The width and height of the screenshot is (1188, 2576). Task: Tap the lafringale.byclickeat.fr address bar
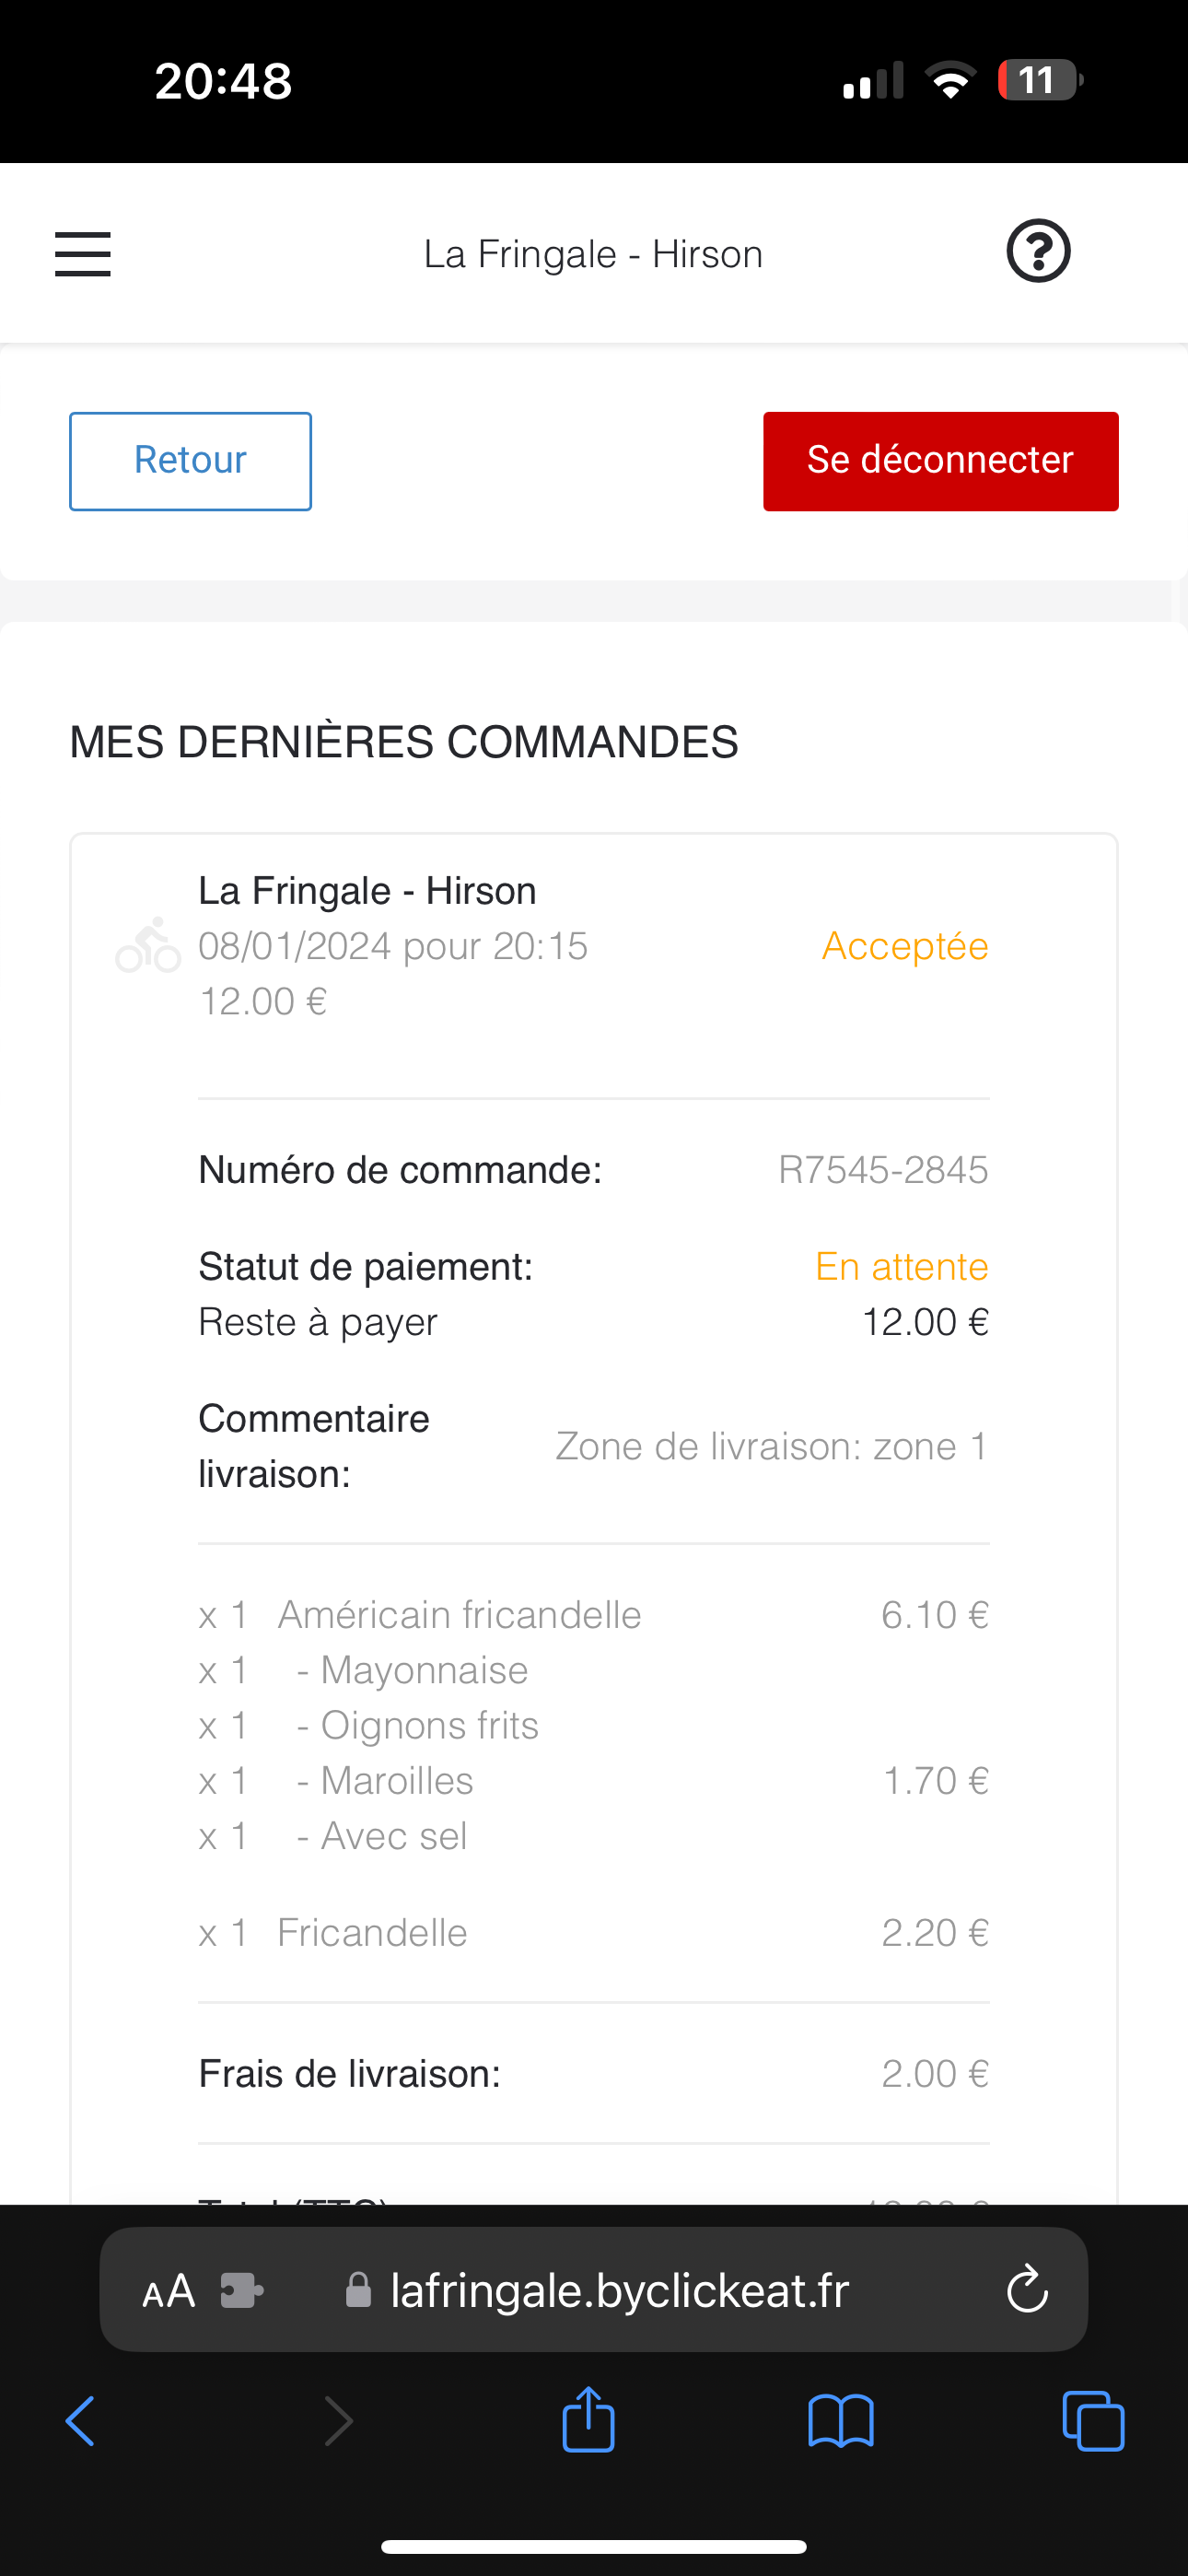coord(620,2291)
